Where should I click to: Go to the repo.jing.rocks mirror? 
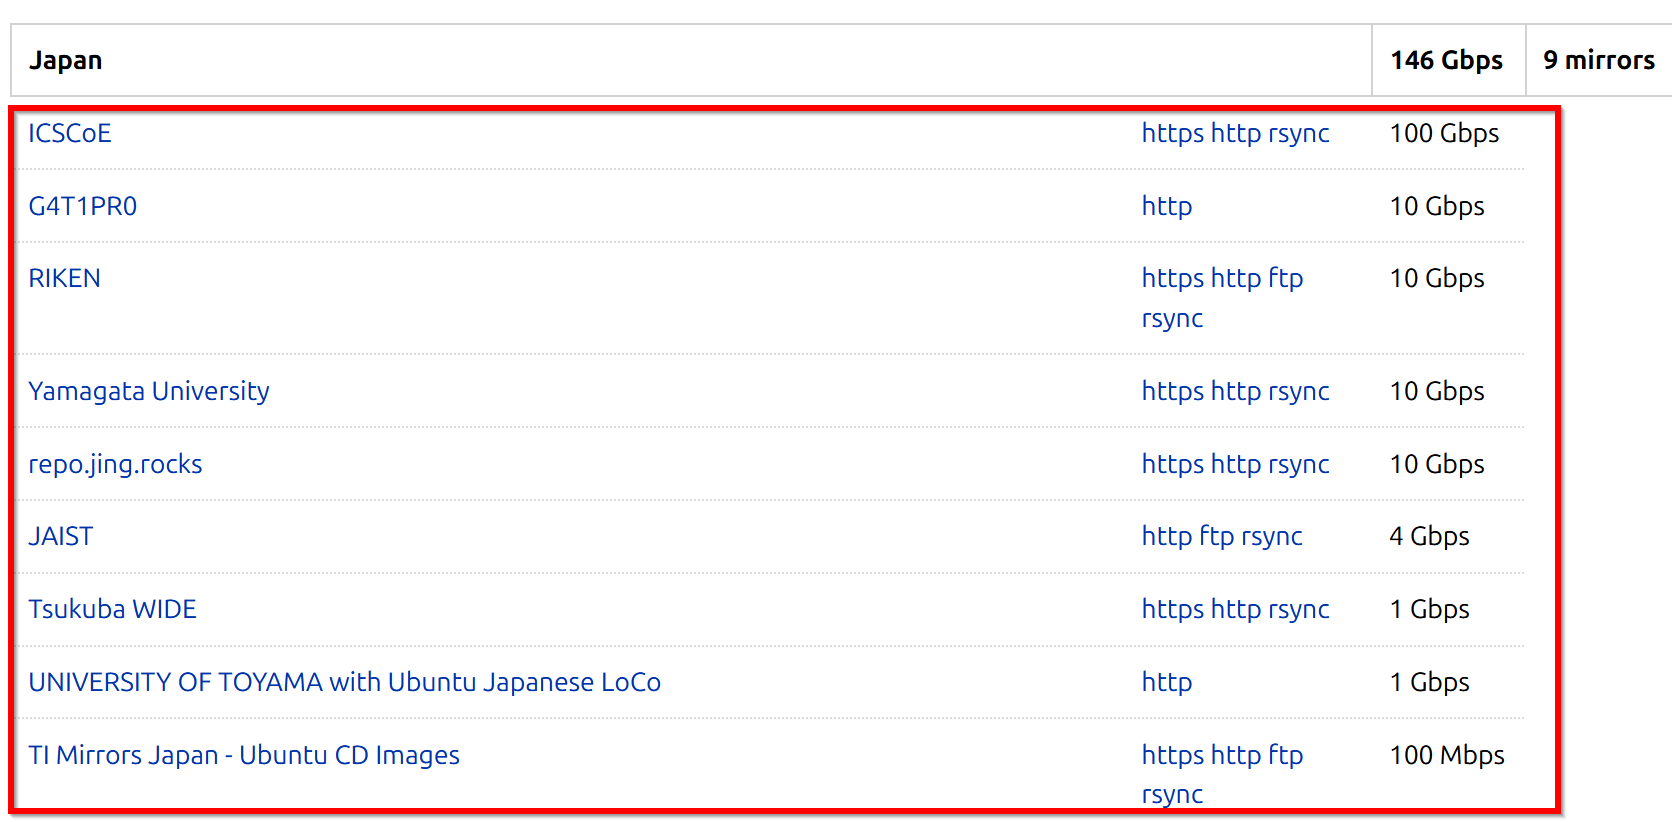[115, 464]
